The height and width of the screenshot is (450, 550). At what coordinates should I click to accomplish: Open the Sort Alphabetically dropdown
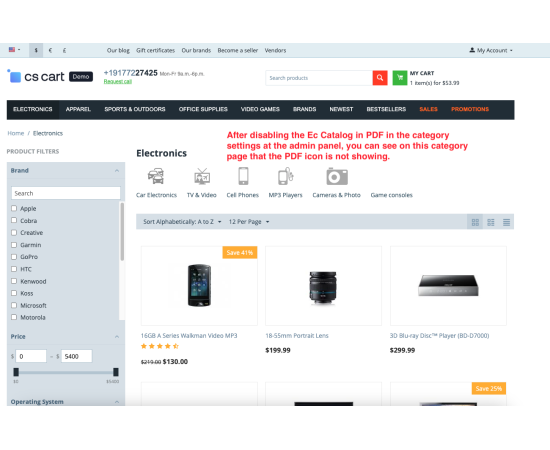click(x=182, y=222)
